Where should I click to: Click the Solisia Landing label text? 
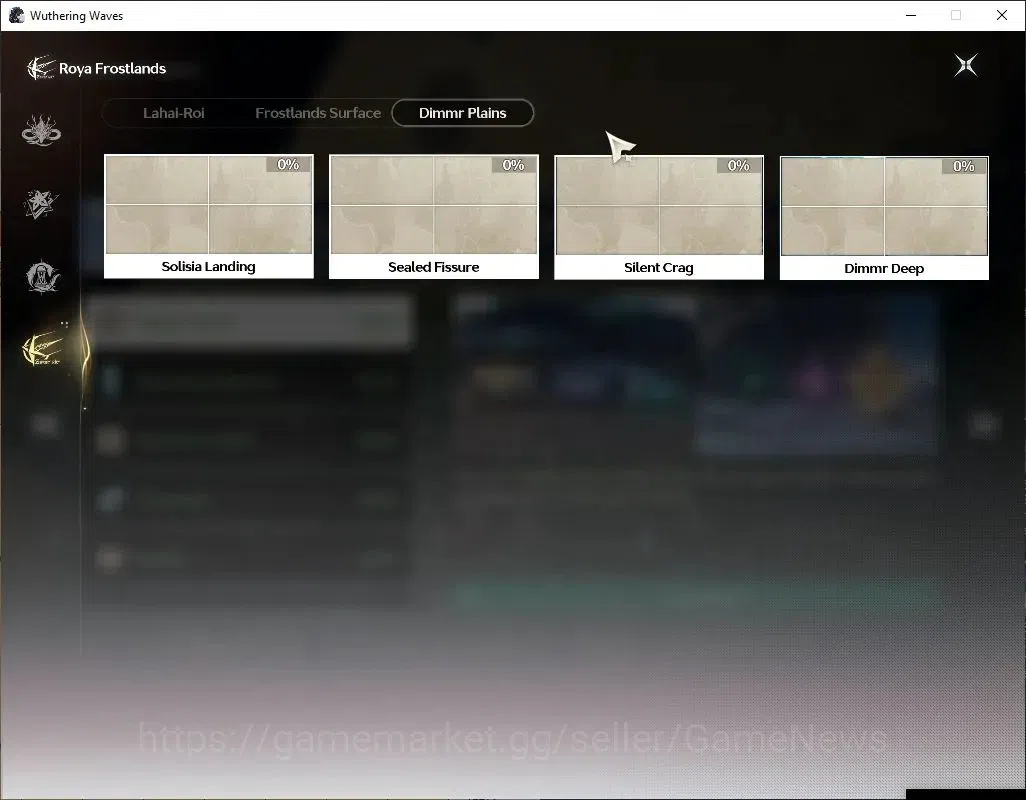[x=209, y=266]
